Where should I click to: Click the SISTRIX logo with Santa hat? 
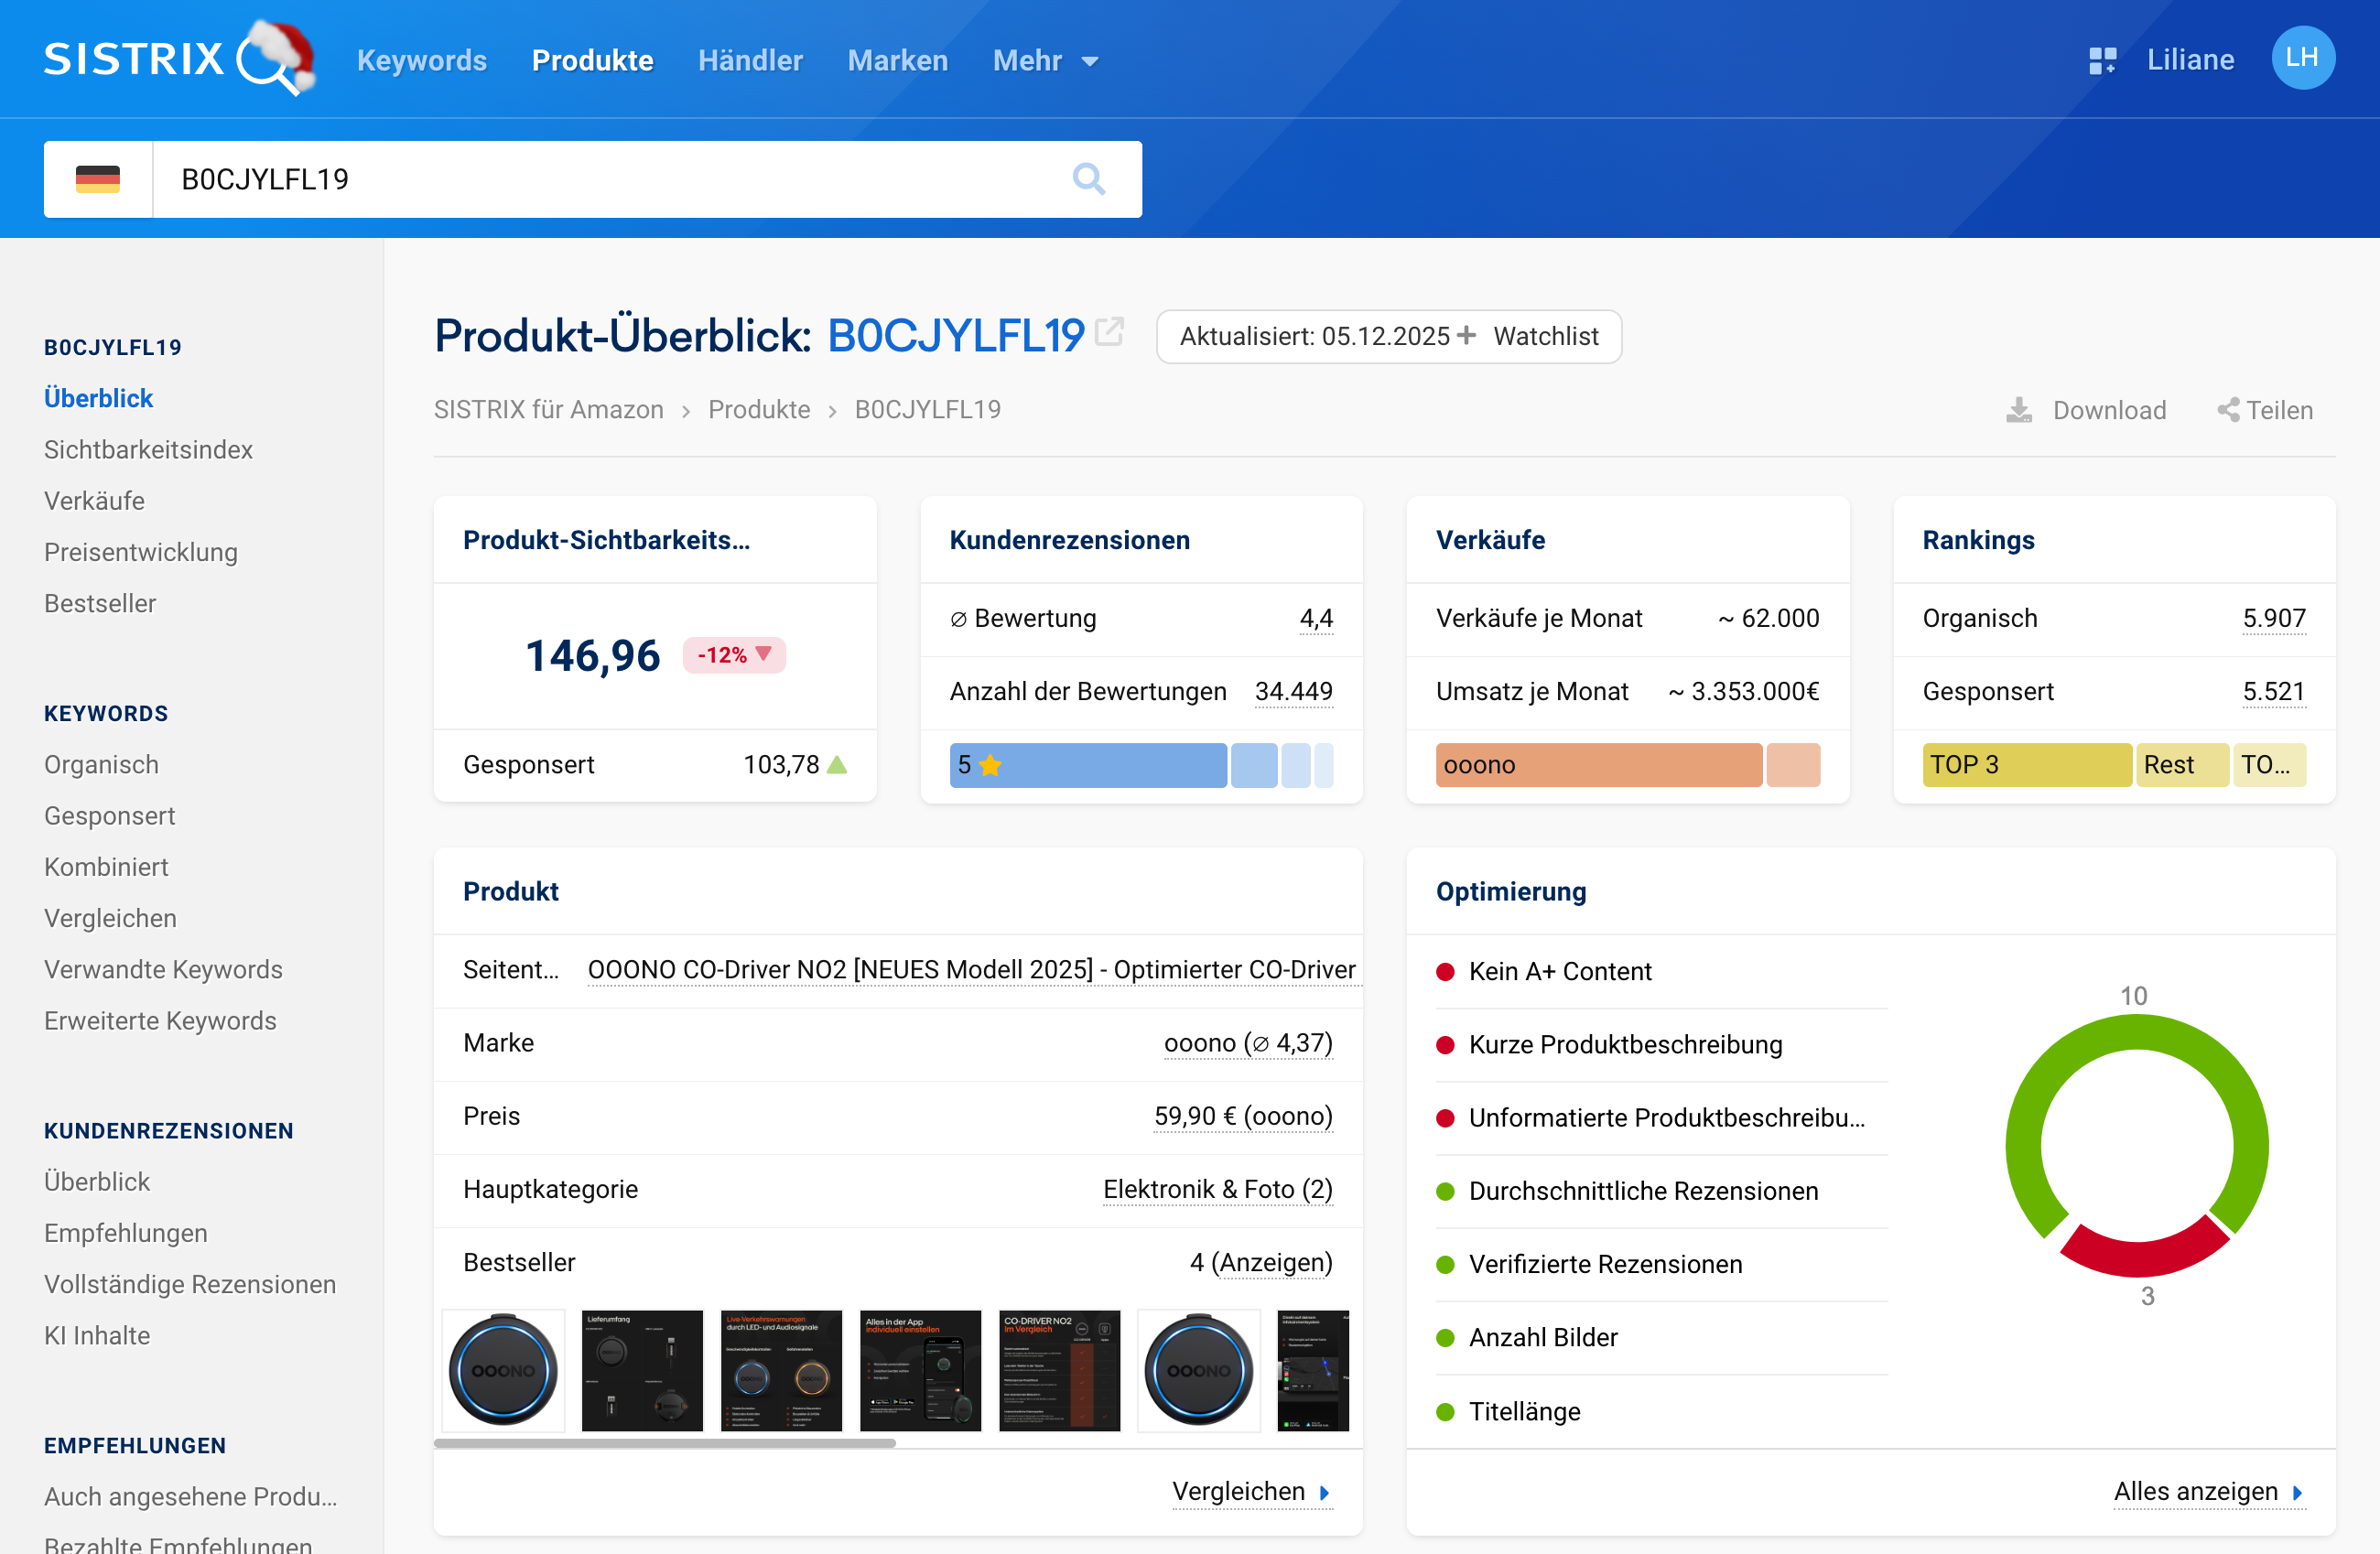coord(178,58)
